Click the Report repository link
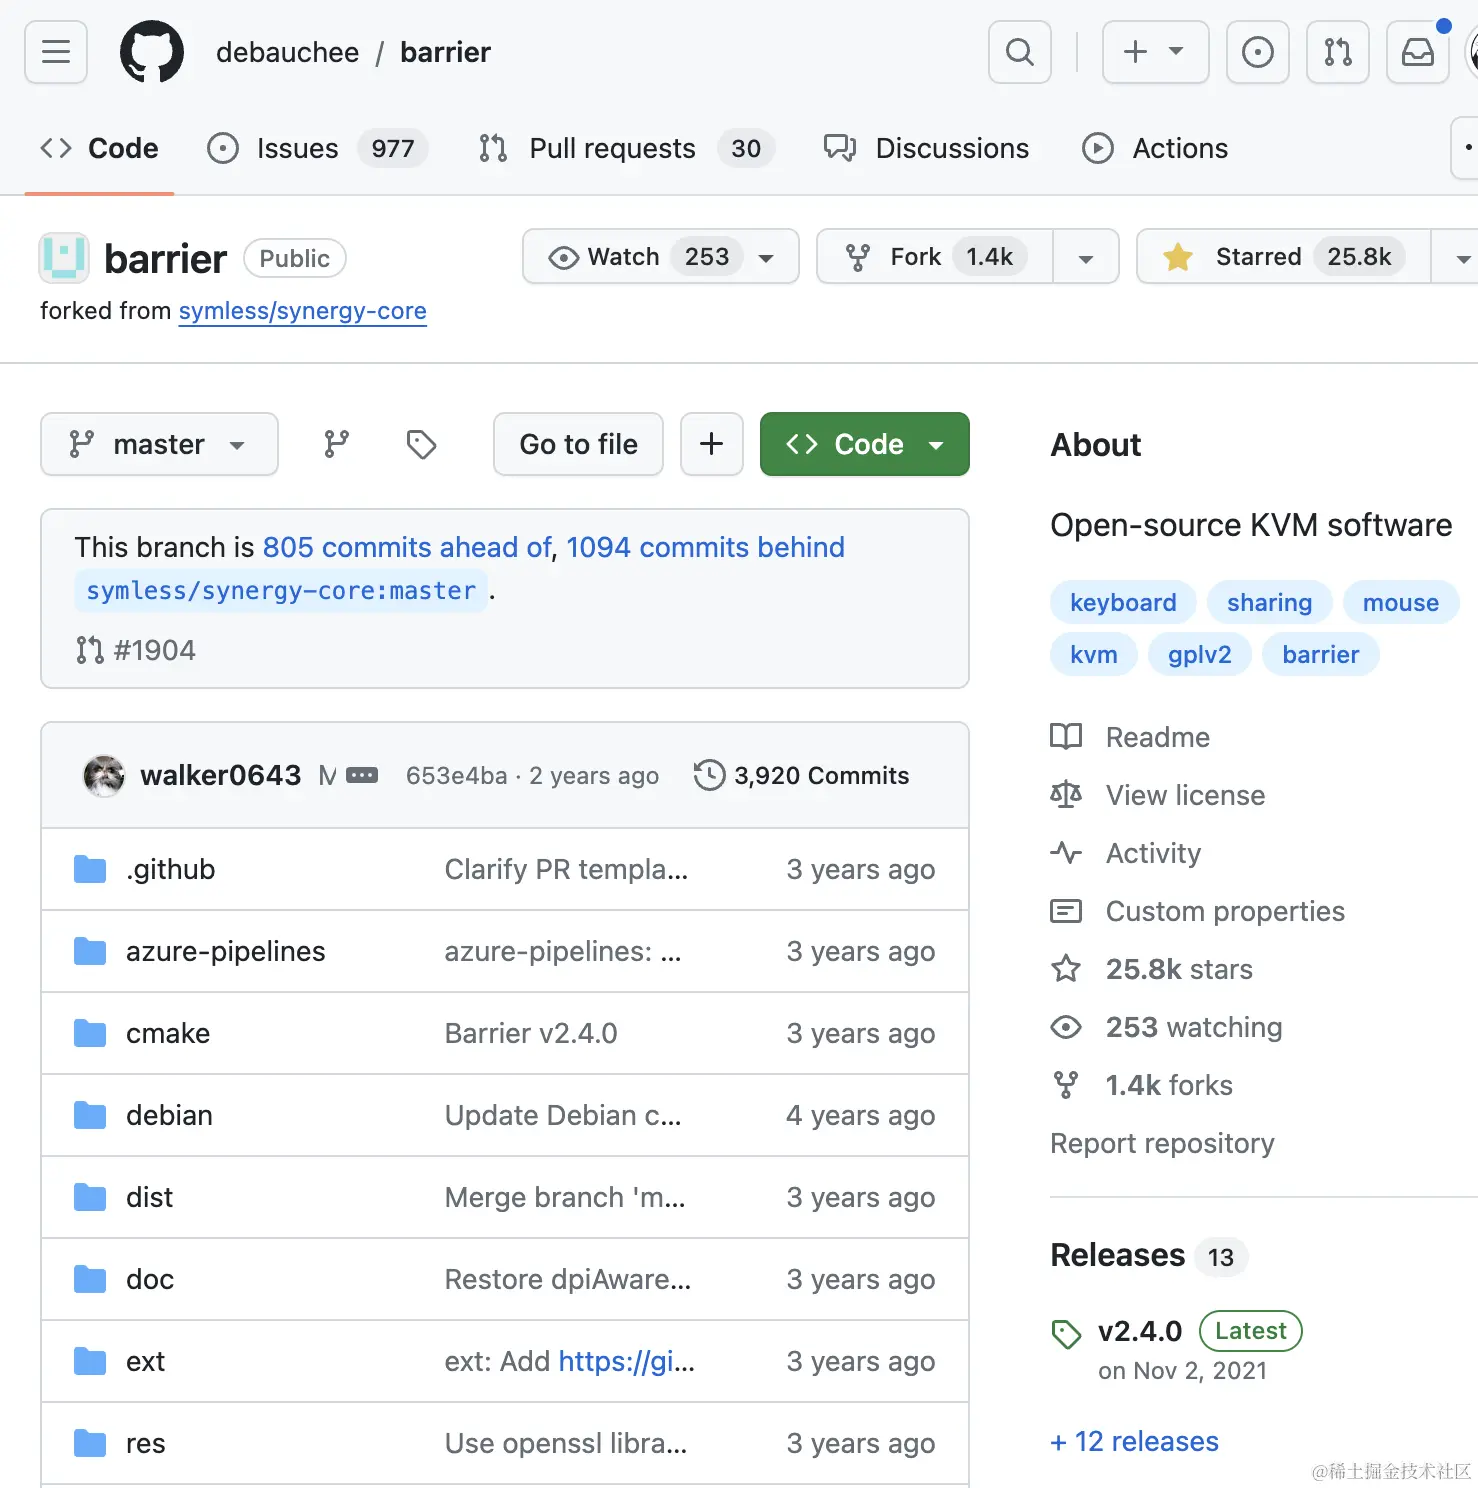This screenshot has width=1478, height=1488. (1162, 1143)
